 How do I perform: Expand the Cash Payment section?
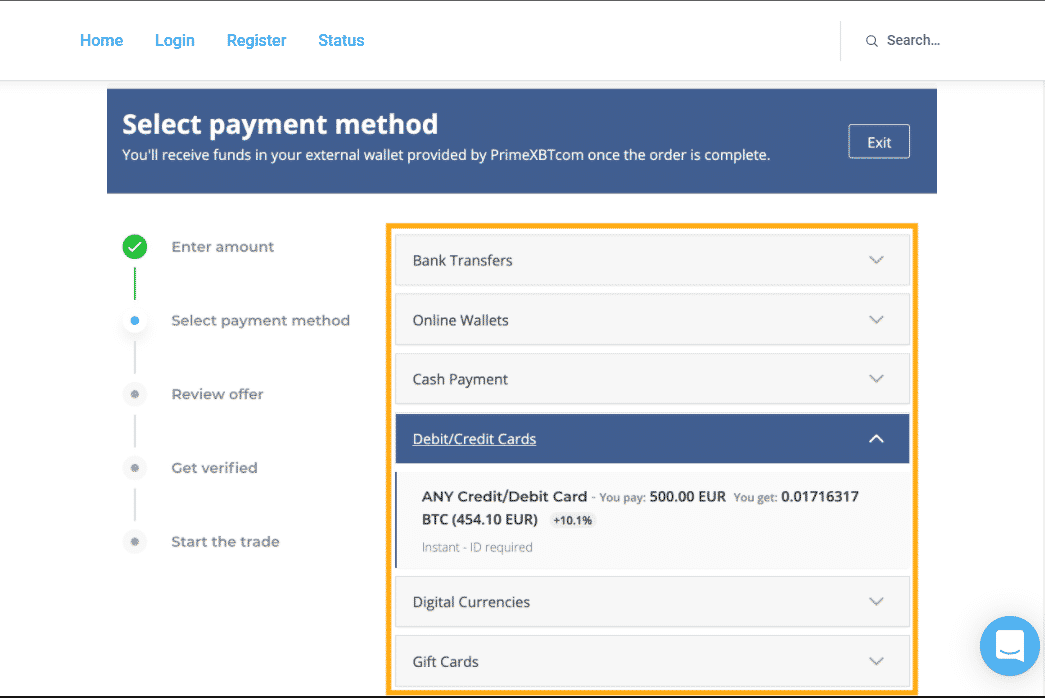tap(652, 379)
